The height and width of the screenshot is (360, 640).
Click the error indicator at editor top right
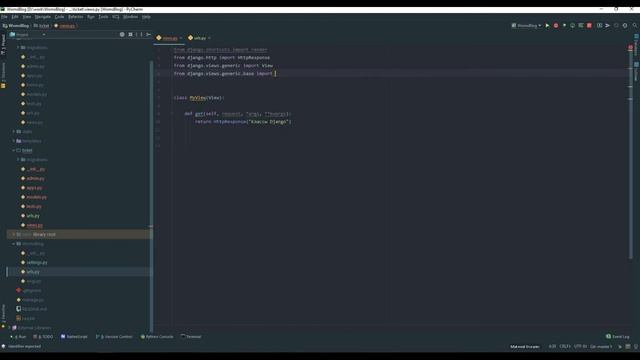630,48
